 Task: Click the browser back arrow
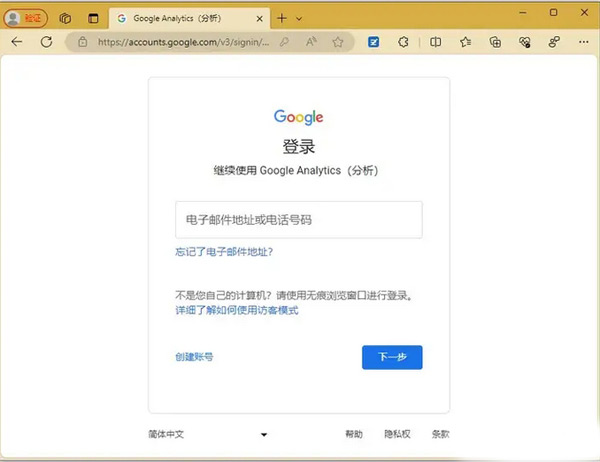pyautogui.click(x=17, y=42)
